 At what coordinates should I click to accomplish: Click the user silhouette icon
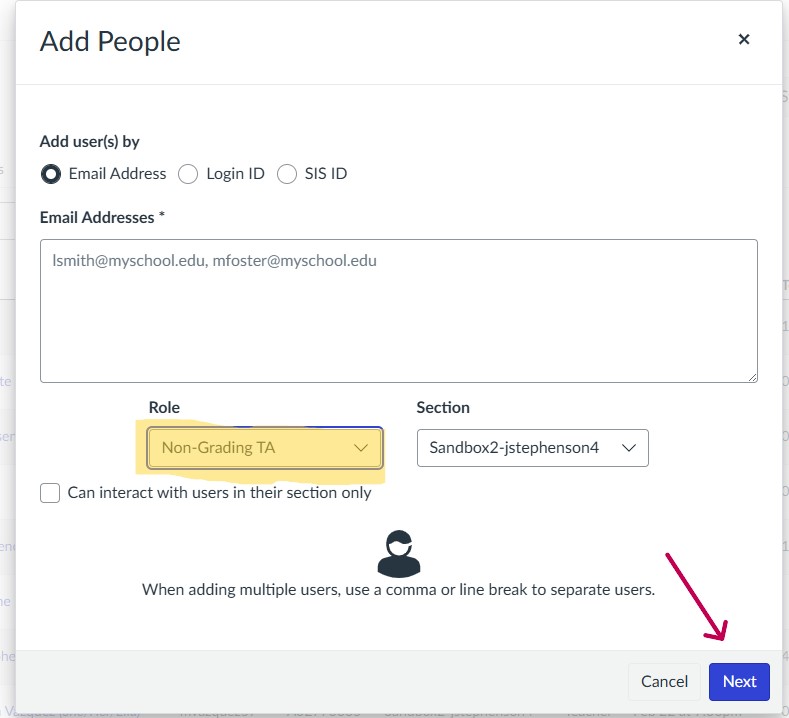399,553
